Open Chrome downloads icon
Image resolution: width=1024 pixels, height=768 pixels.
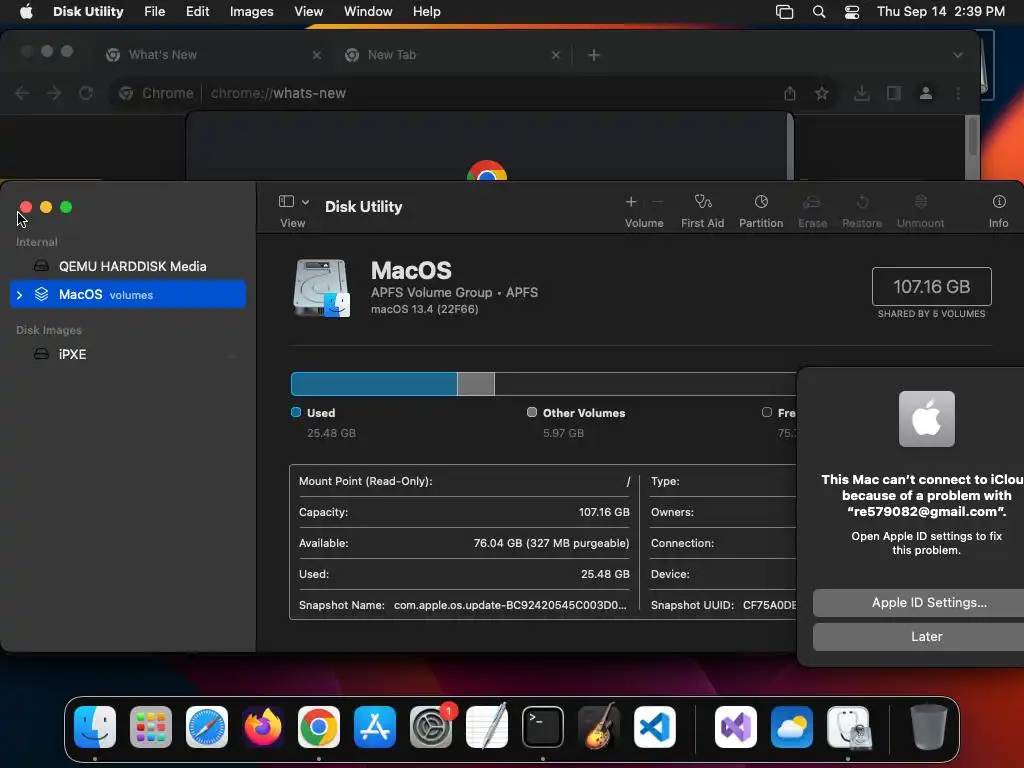click(862, 93)
